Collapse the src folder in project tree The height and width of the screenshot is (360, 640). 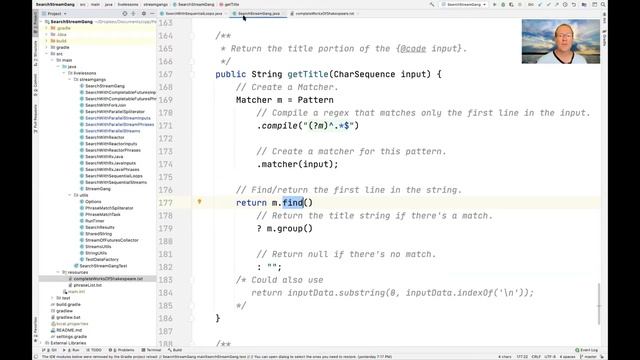click(46, 53)
